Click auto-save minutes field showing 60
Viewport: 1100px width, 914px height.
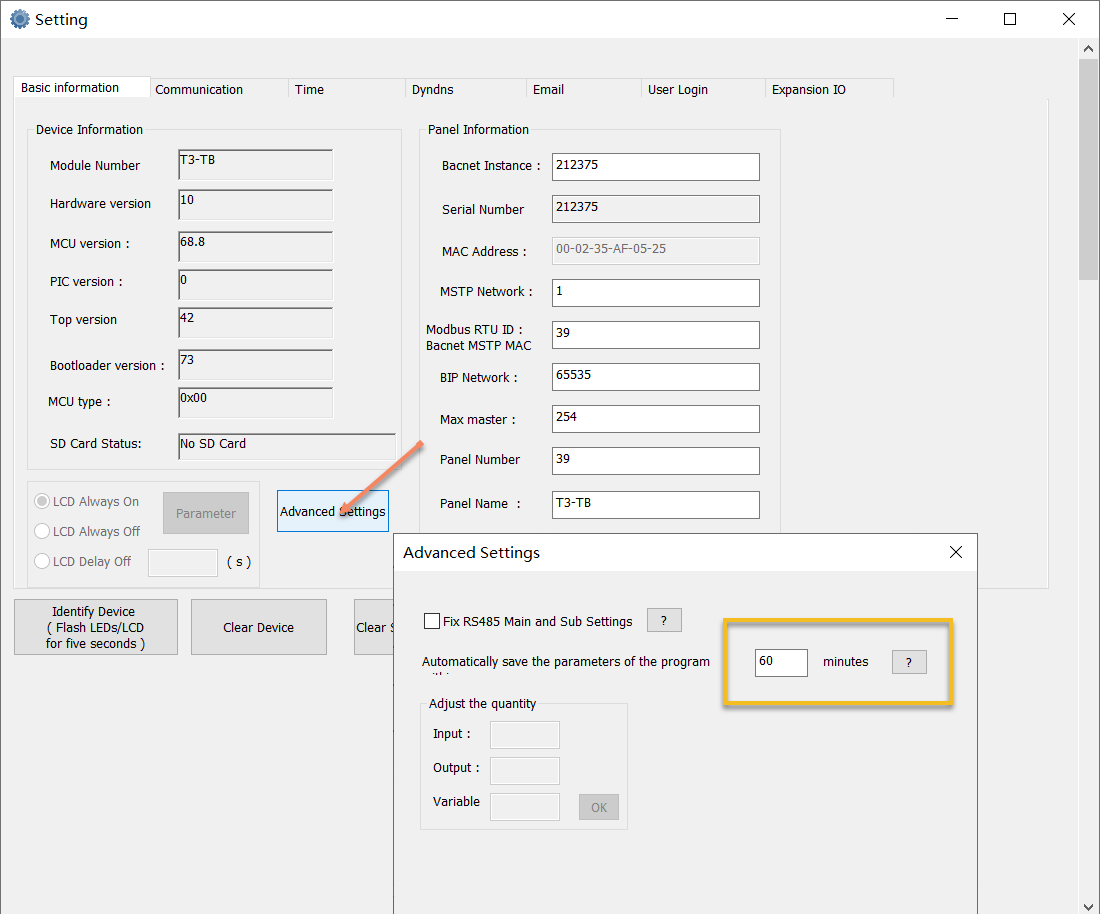[x=781, y=662]
